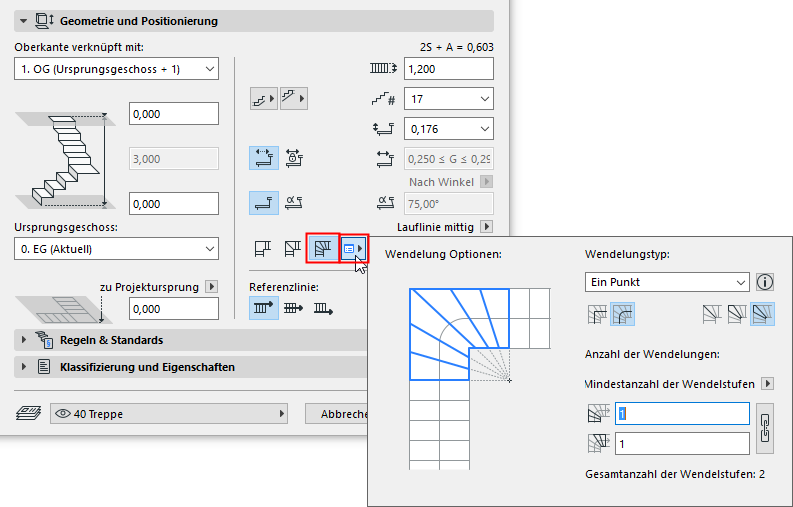Click the stair width field 1,200
The image size is (793, 507).
point(449,69)
